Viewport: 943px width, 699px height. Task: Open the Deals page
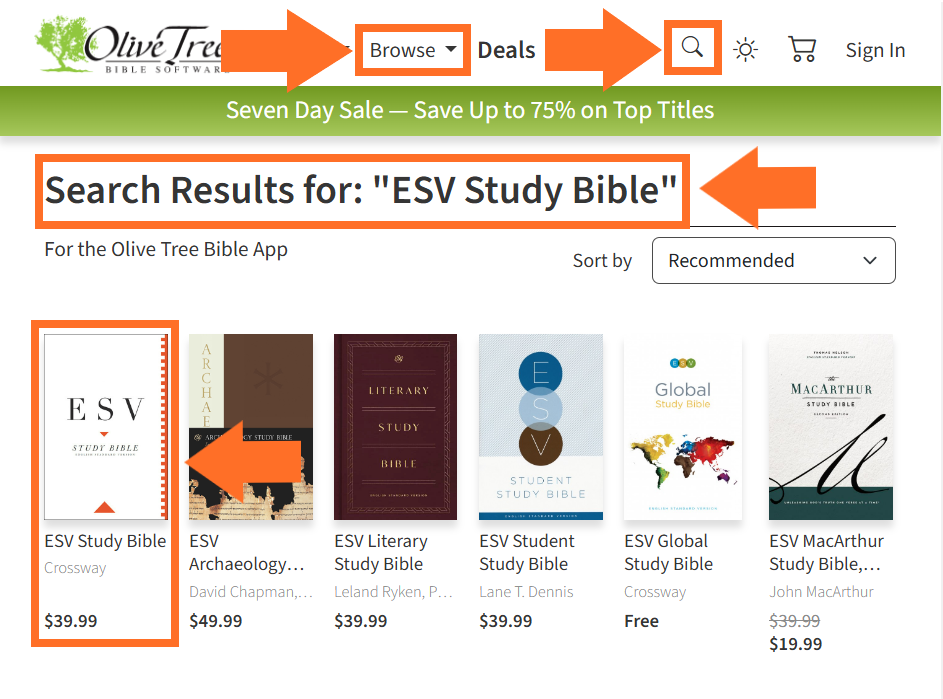click(506, 50)
